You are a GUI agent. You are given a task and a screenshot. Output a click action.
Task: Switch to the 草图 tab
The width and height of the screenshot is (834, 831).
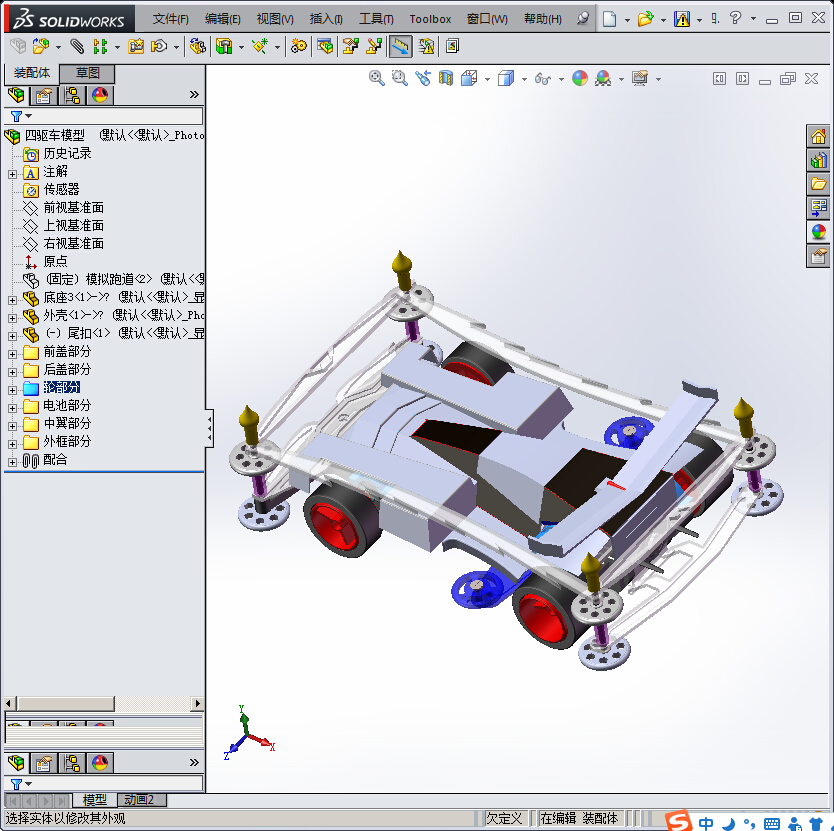click(87, 73)
